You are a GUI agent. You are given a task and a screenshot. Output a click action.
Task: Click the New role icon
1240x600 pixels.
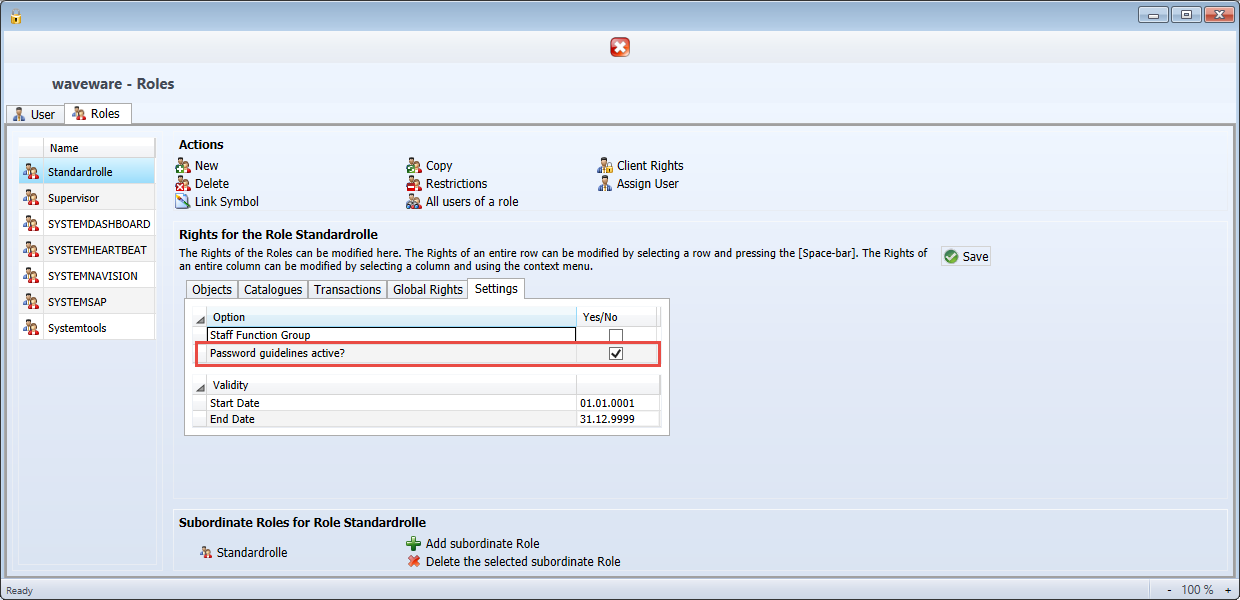coord(183,166)
